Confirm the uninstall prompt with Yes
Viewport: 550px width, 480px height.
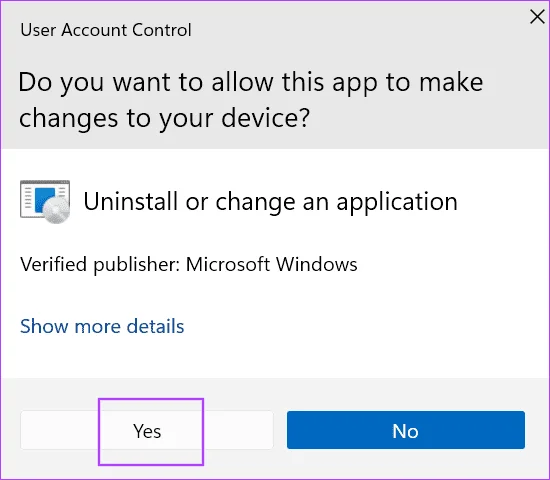click(147, 430)
